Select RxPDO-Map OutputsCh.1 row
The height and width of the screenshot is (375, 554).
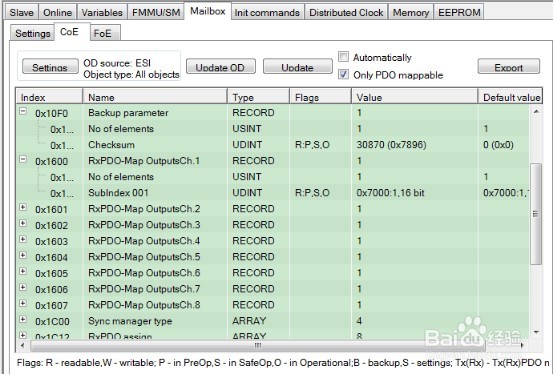click(273, 161)
